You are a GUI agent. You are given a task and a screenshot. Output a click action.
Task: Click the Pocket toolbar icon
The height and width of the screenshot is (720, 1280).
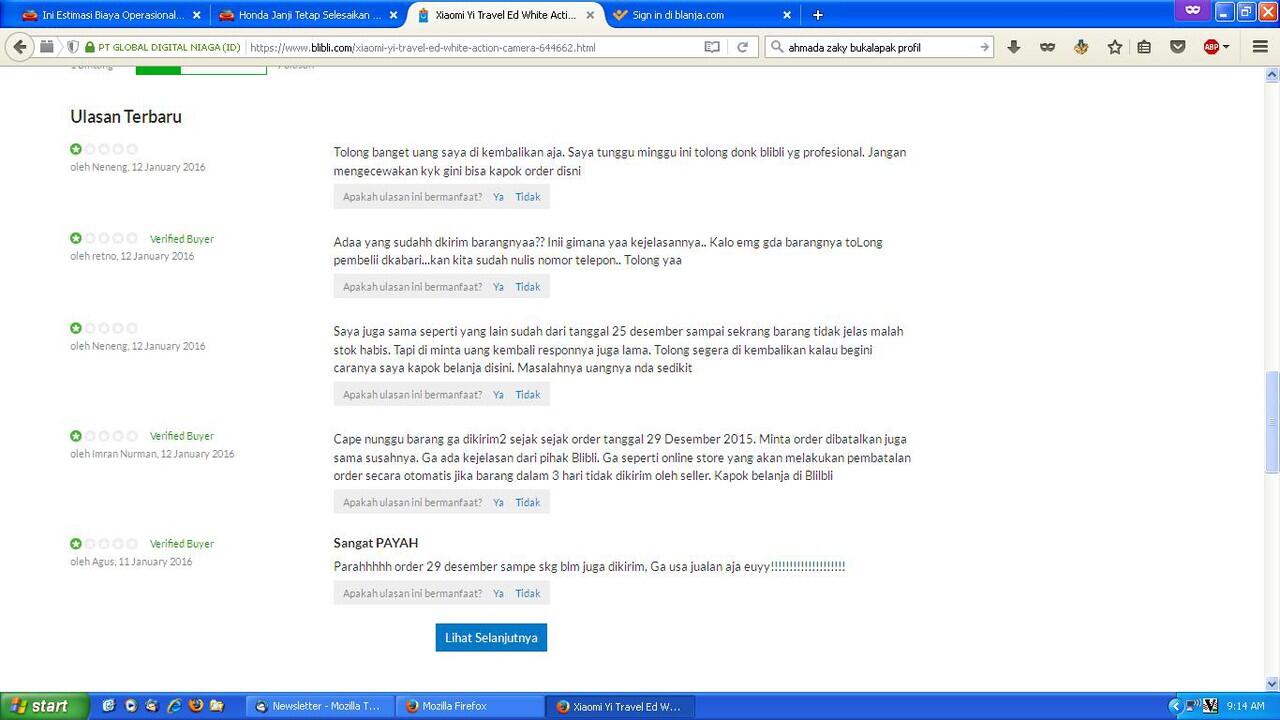(1178, 47)
